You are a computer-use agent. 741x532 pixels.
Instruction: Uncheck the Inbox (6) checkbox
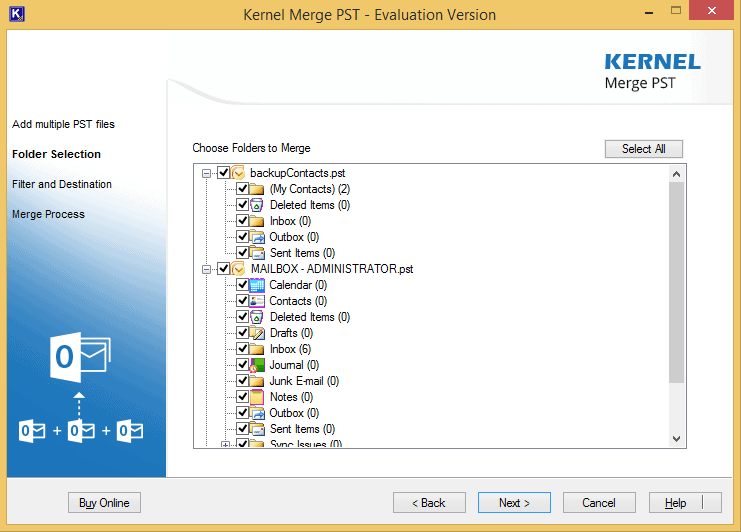[242, 349]
